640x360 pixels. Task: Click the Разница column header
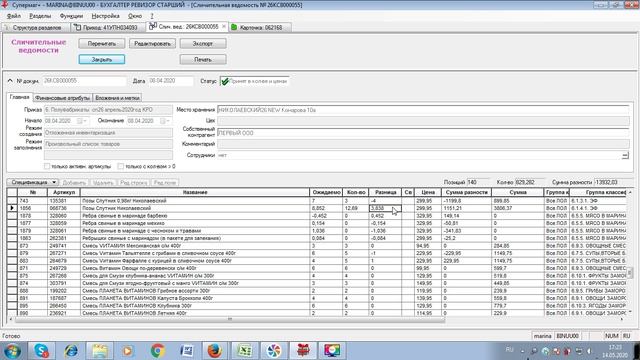[385, 192]
